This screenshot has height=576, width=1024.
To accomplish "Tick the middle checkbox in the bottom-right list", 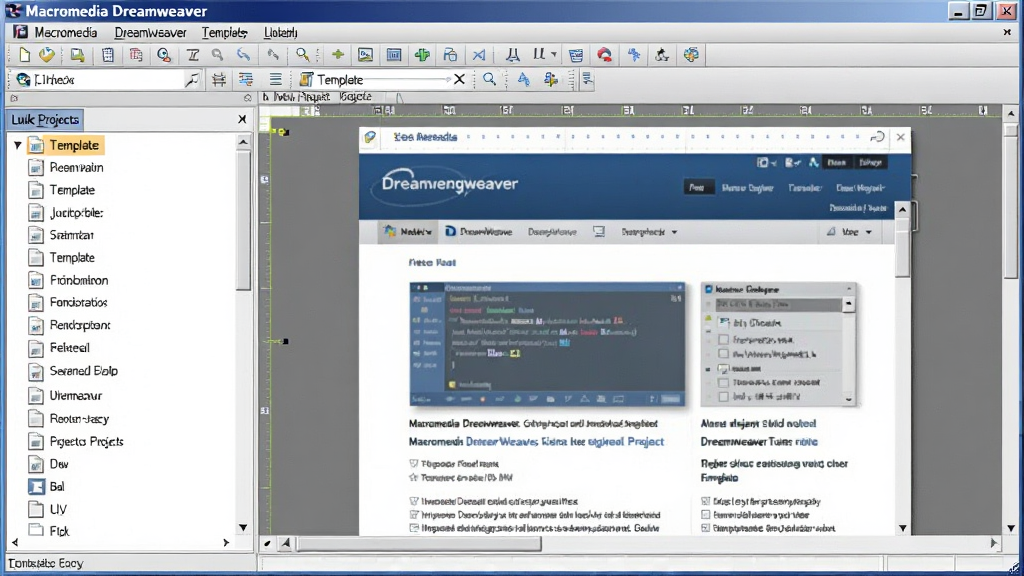I will (x=705, y=515).
